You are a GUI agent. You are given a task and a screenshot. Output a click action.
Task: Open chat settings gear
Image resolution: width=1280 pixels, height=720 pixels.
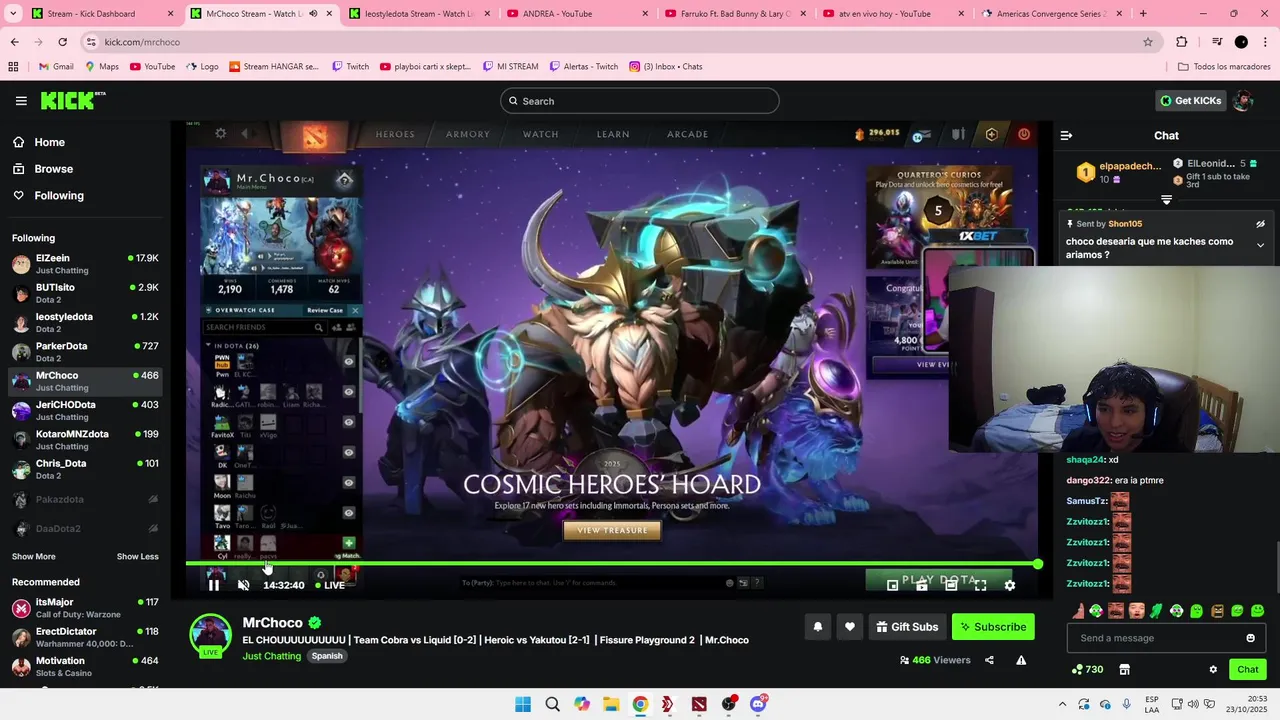(1213, 669)
